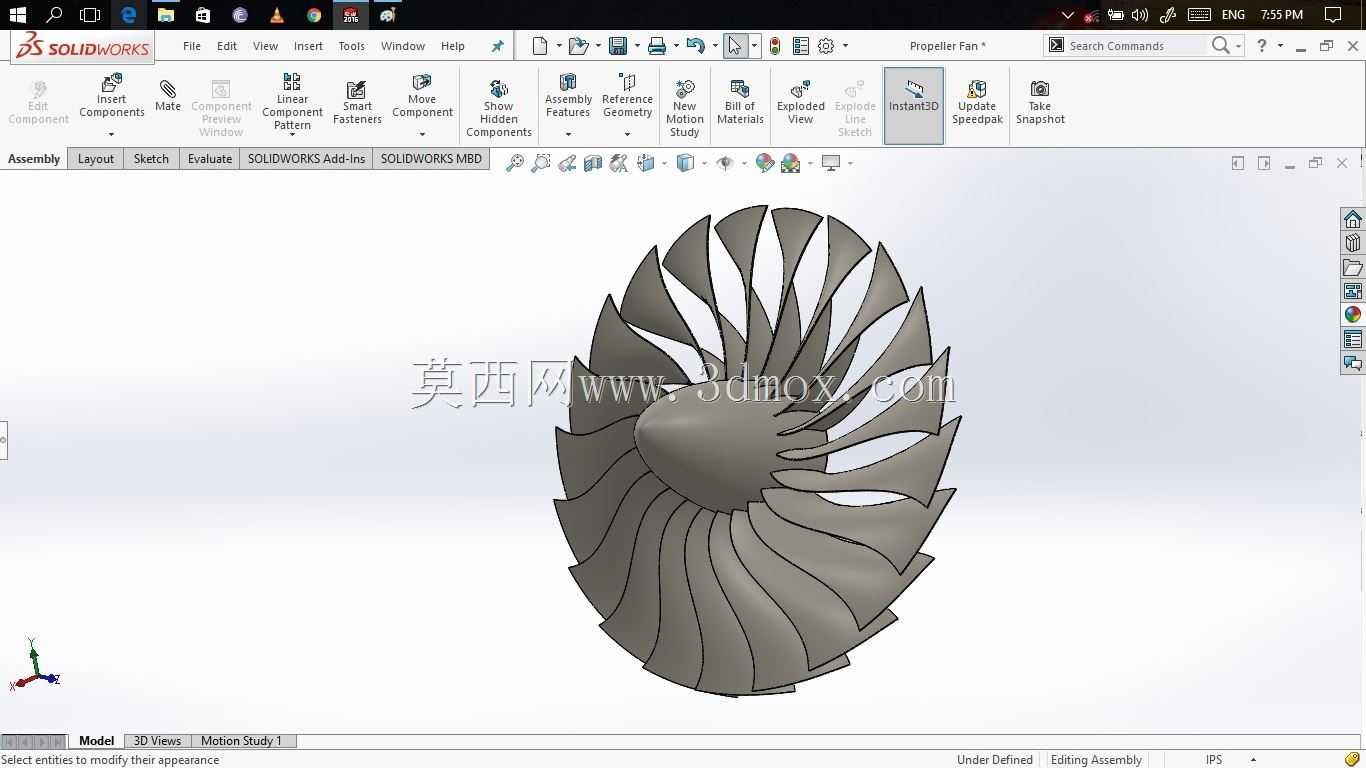Open the Appearances task pane tab
1366x768 pixels.
point(1353,315)
